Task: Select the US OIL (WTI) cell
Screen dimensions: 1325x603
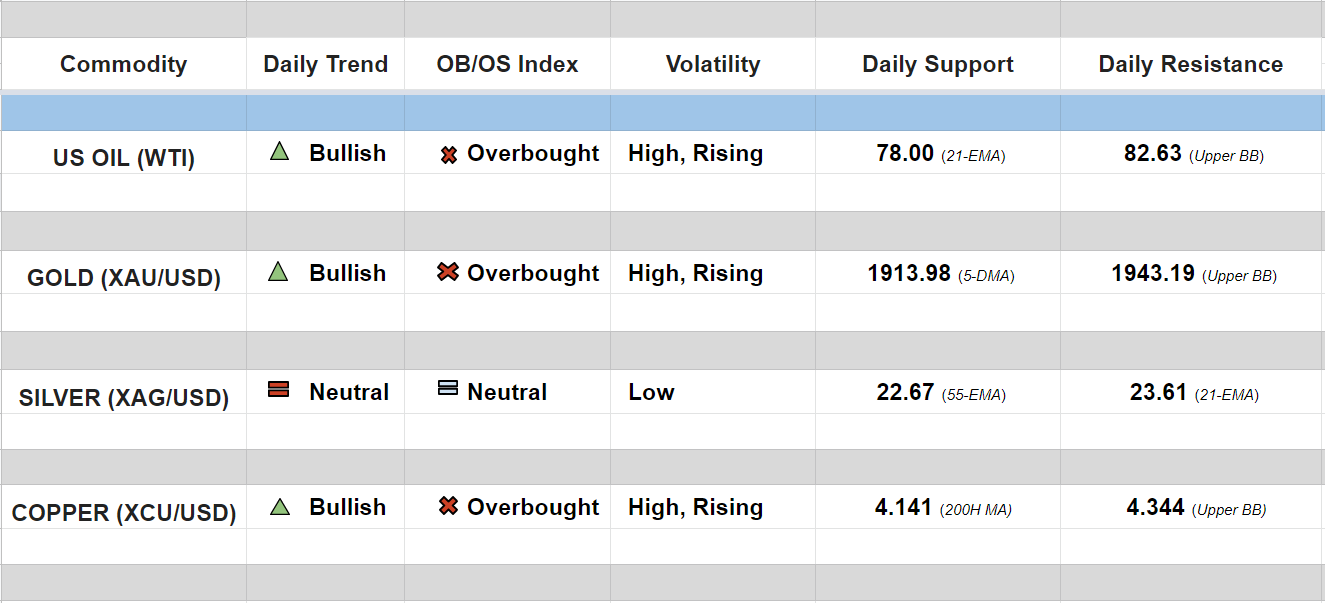Action: [x=123, y=158]
